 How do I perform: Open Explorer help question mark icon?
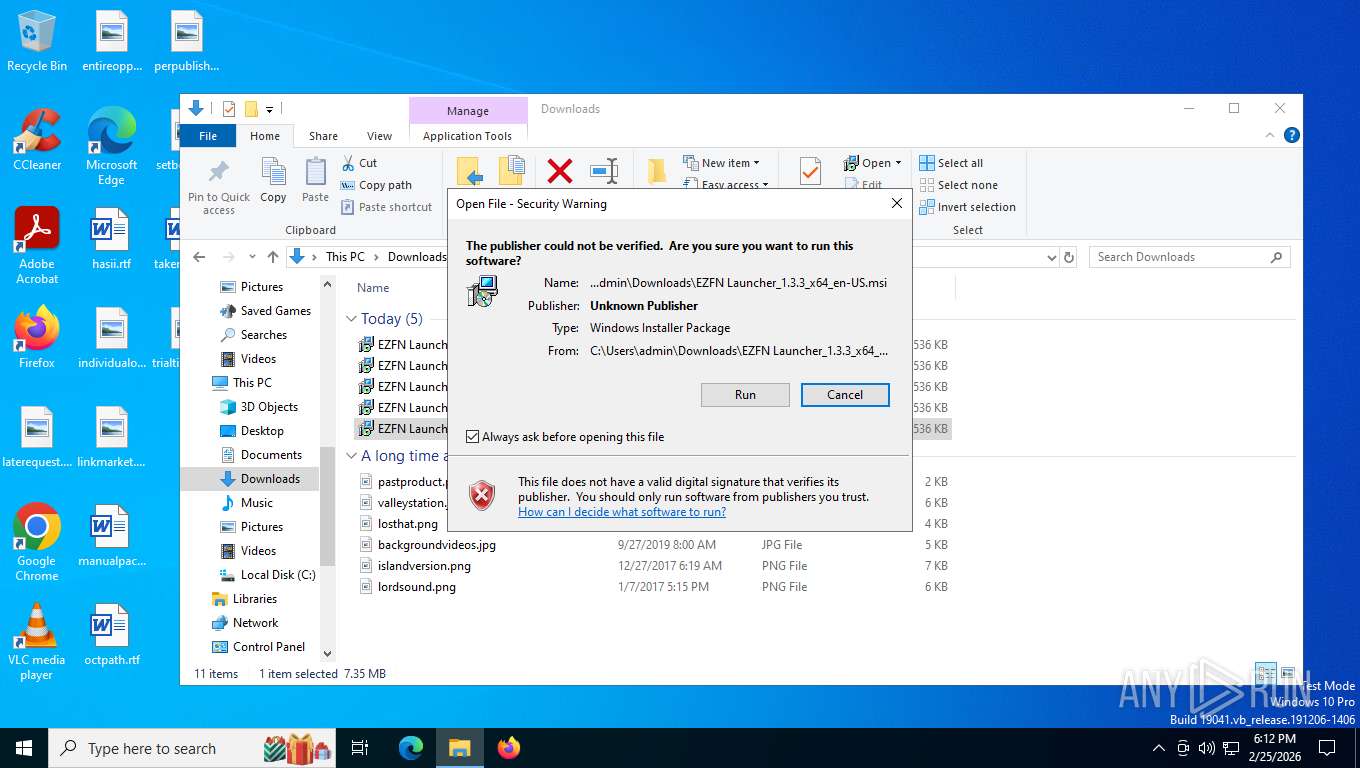click(x=1291, y=135)
